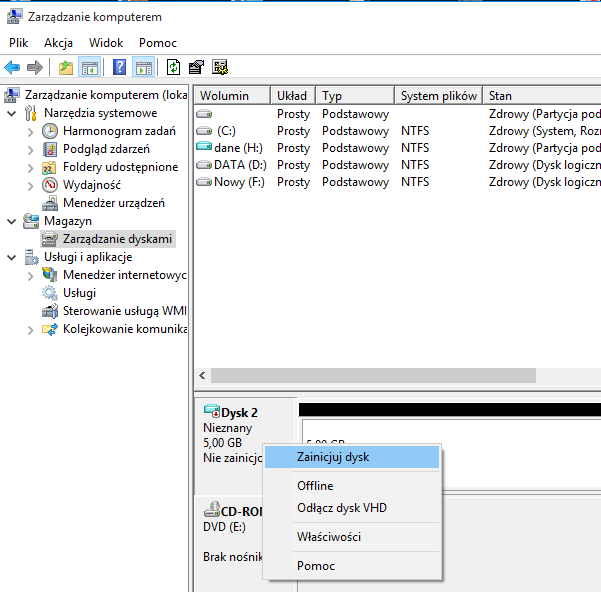Toggle the Show/Hide Action Pane icon
This screenshot has width=601, height=592.
[144, 67]
